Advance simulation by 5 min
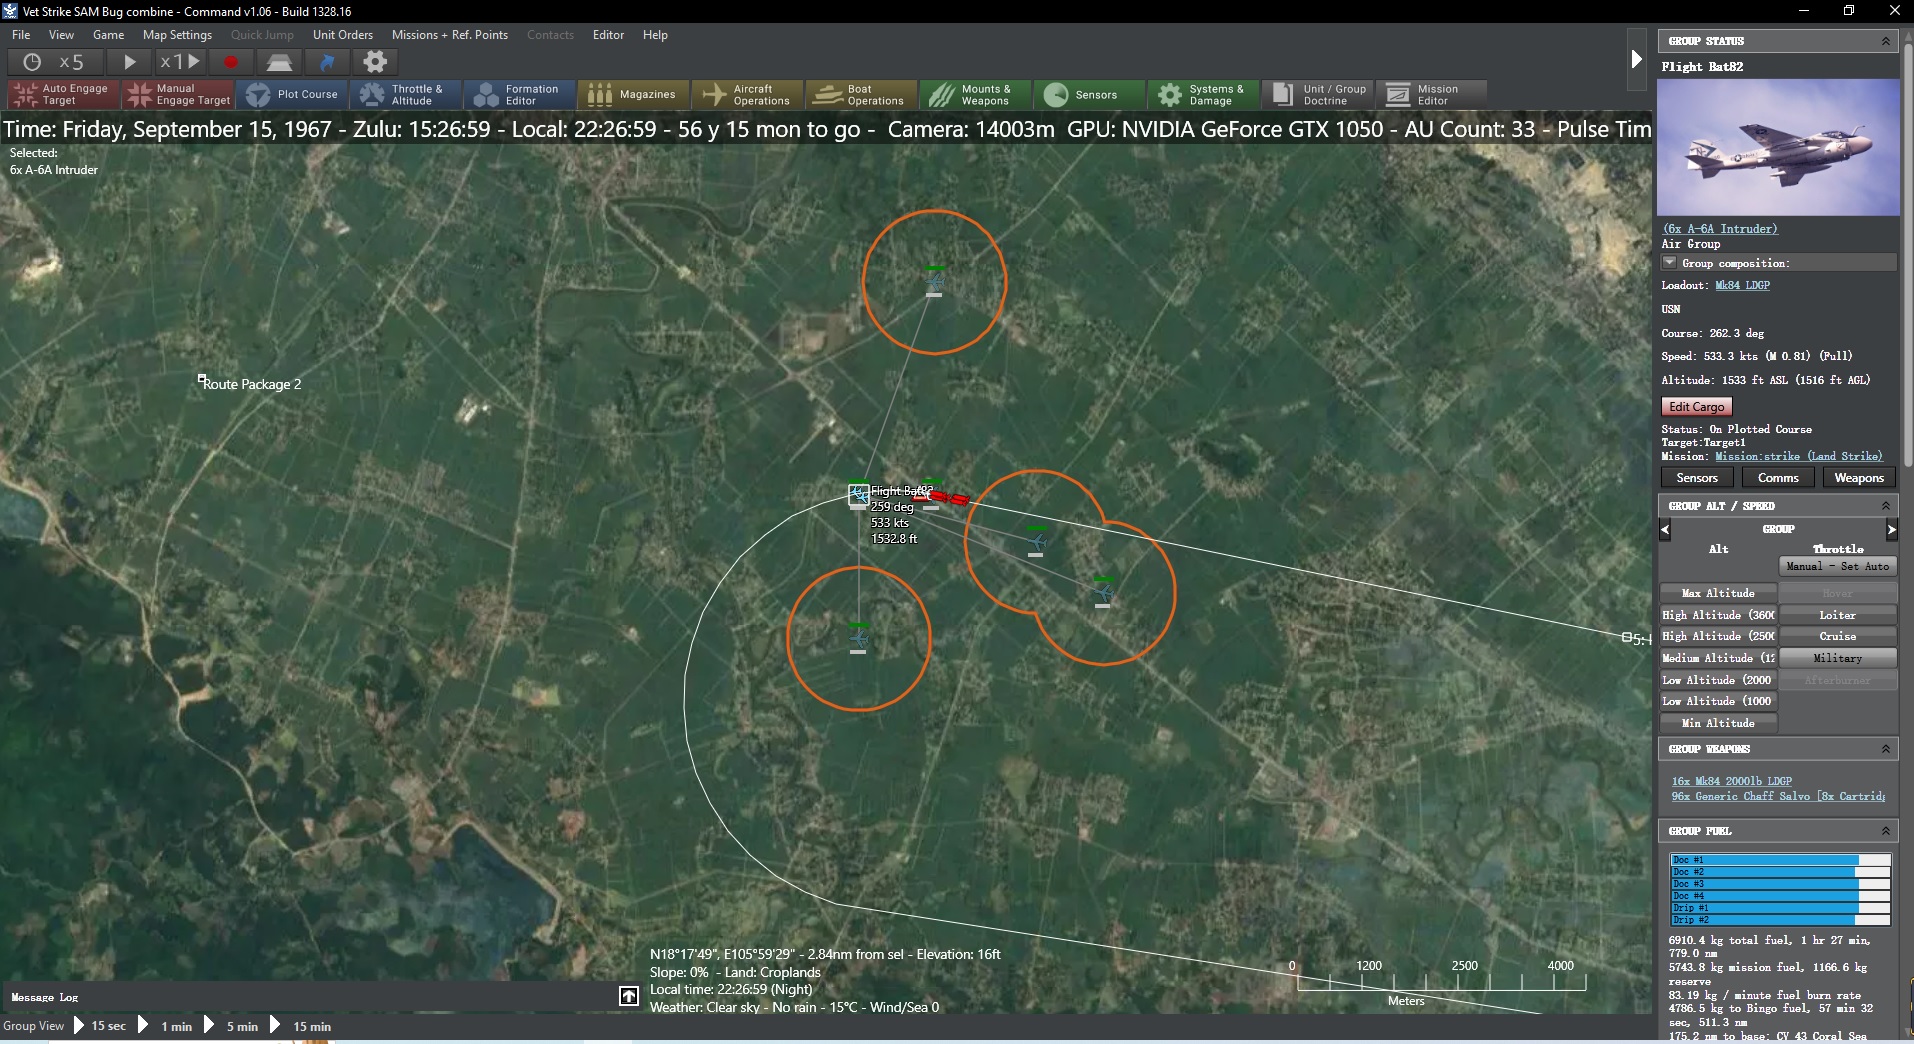This screenshot has height=1044, width=1914. click(x=233, y=1026)
